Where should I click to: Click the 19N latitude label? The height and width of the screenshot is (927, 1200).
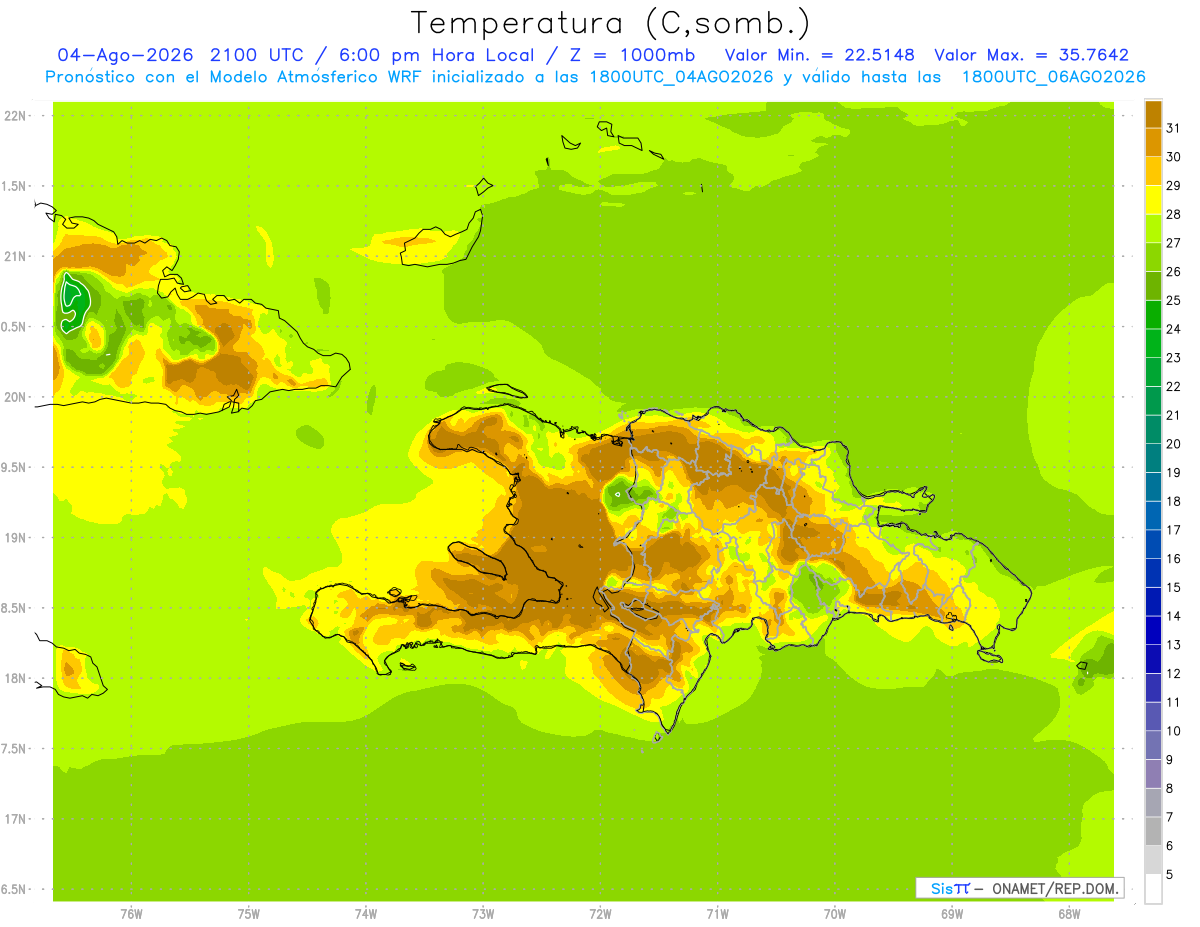coord(15,537)
